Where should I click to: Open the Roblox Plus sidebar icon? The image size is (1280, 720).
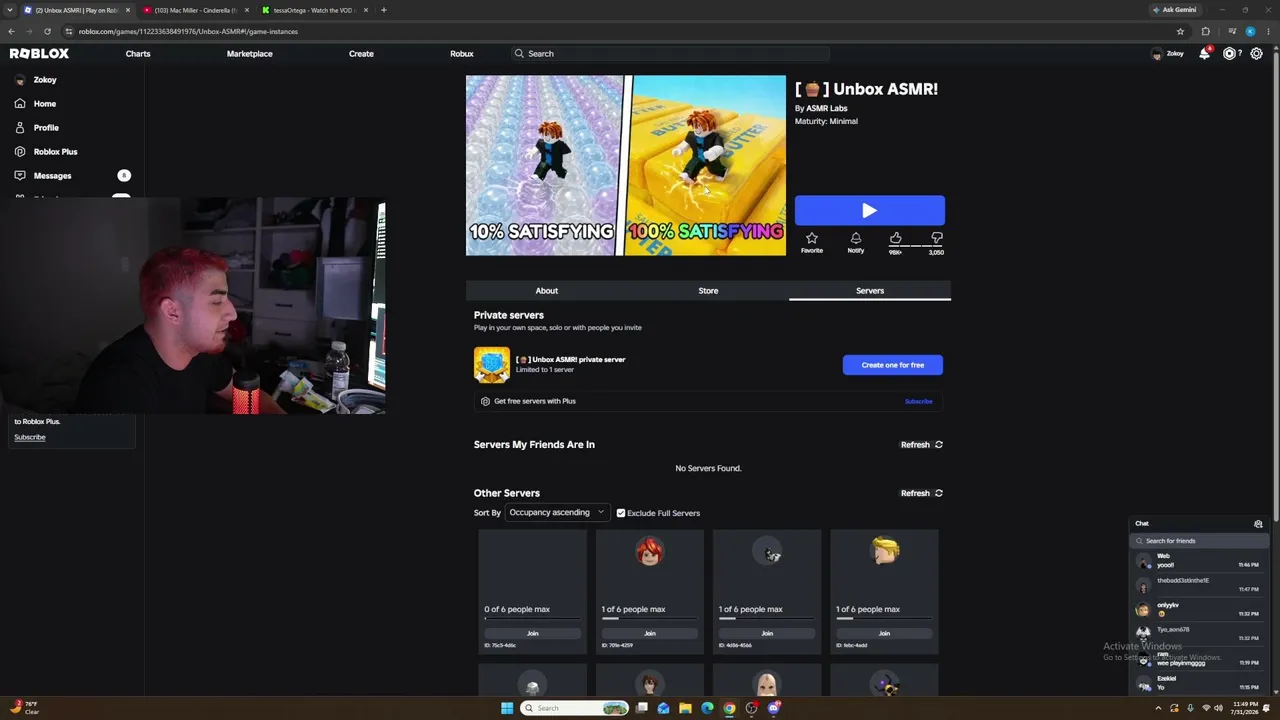click(20, 152)
